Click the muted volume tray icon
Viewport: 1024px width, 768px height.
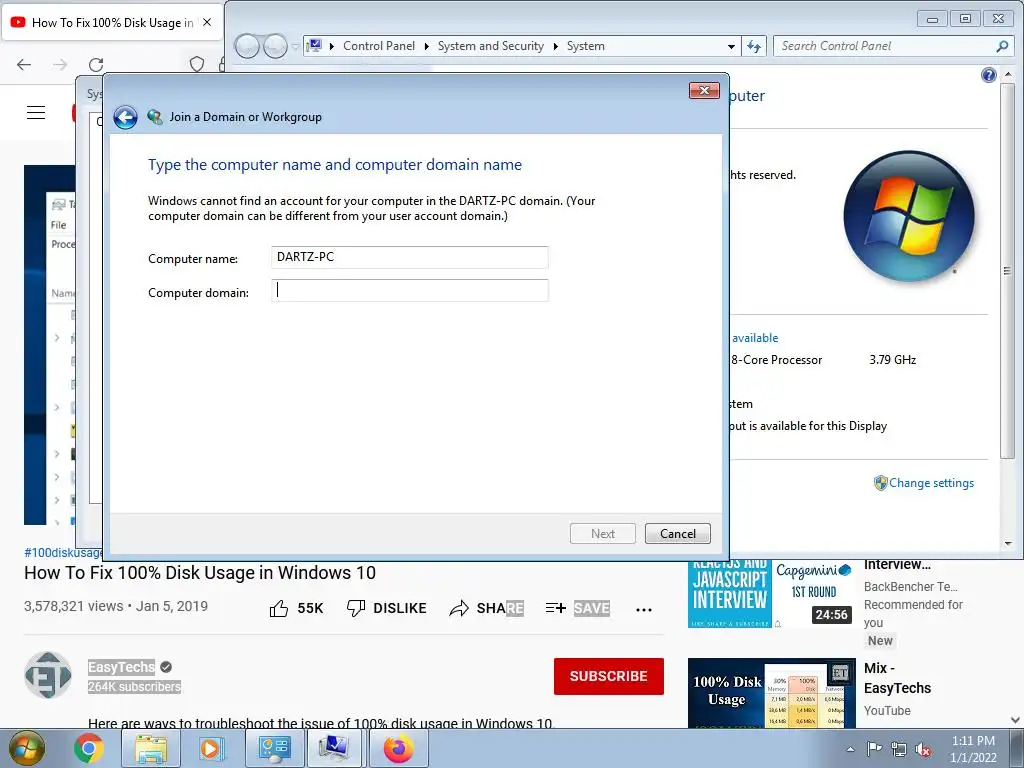923,749
